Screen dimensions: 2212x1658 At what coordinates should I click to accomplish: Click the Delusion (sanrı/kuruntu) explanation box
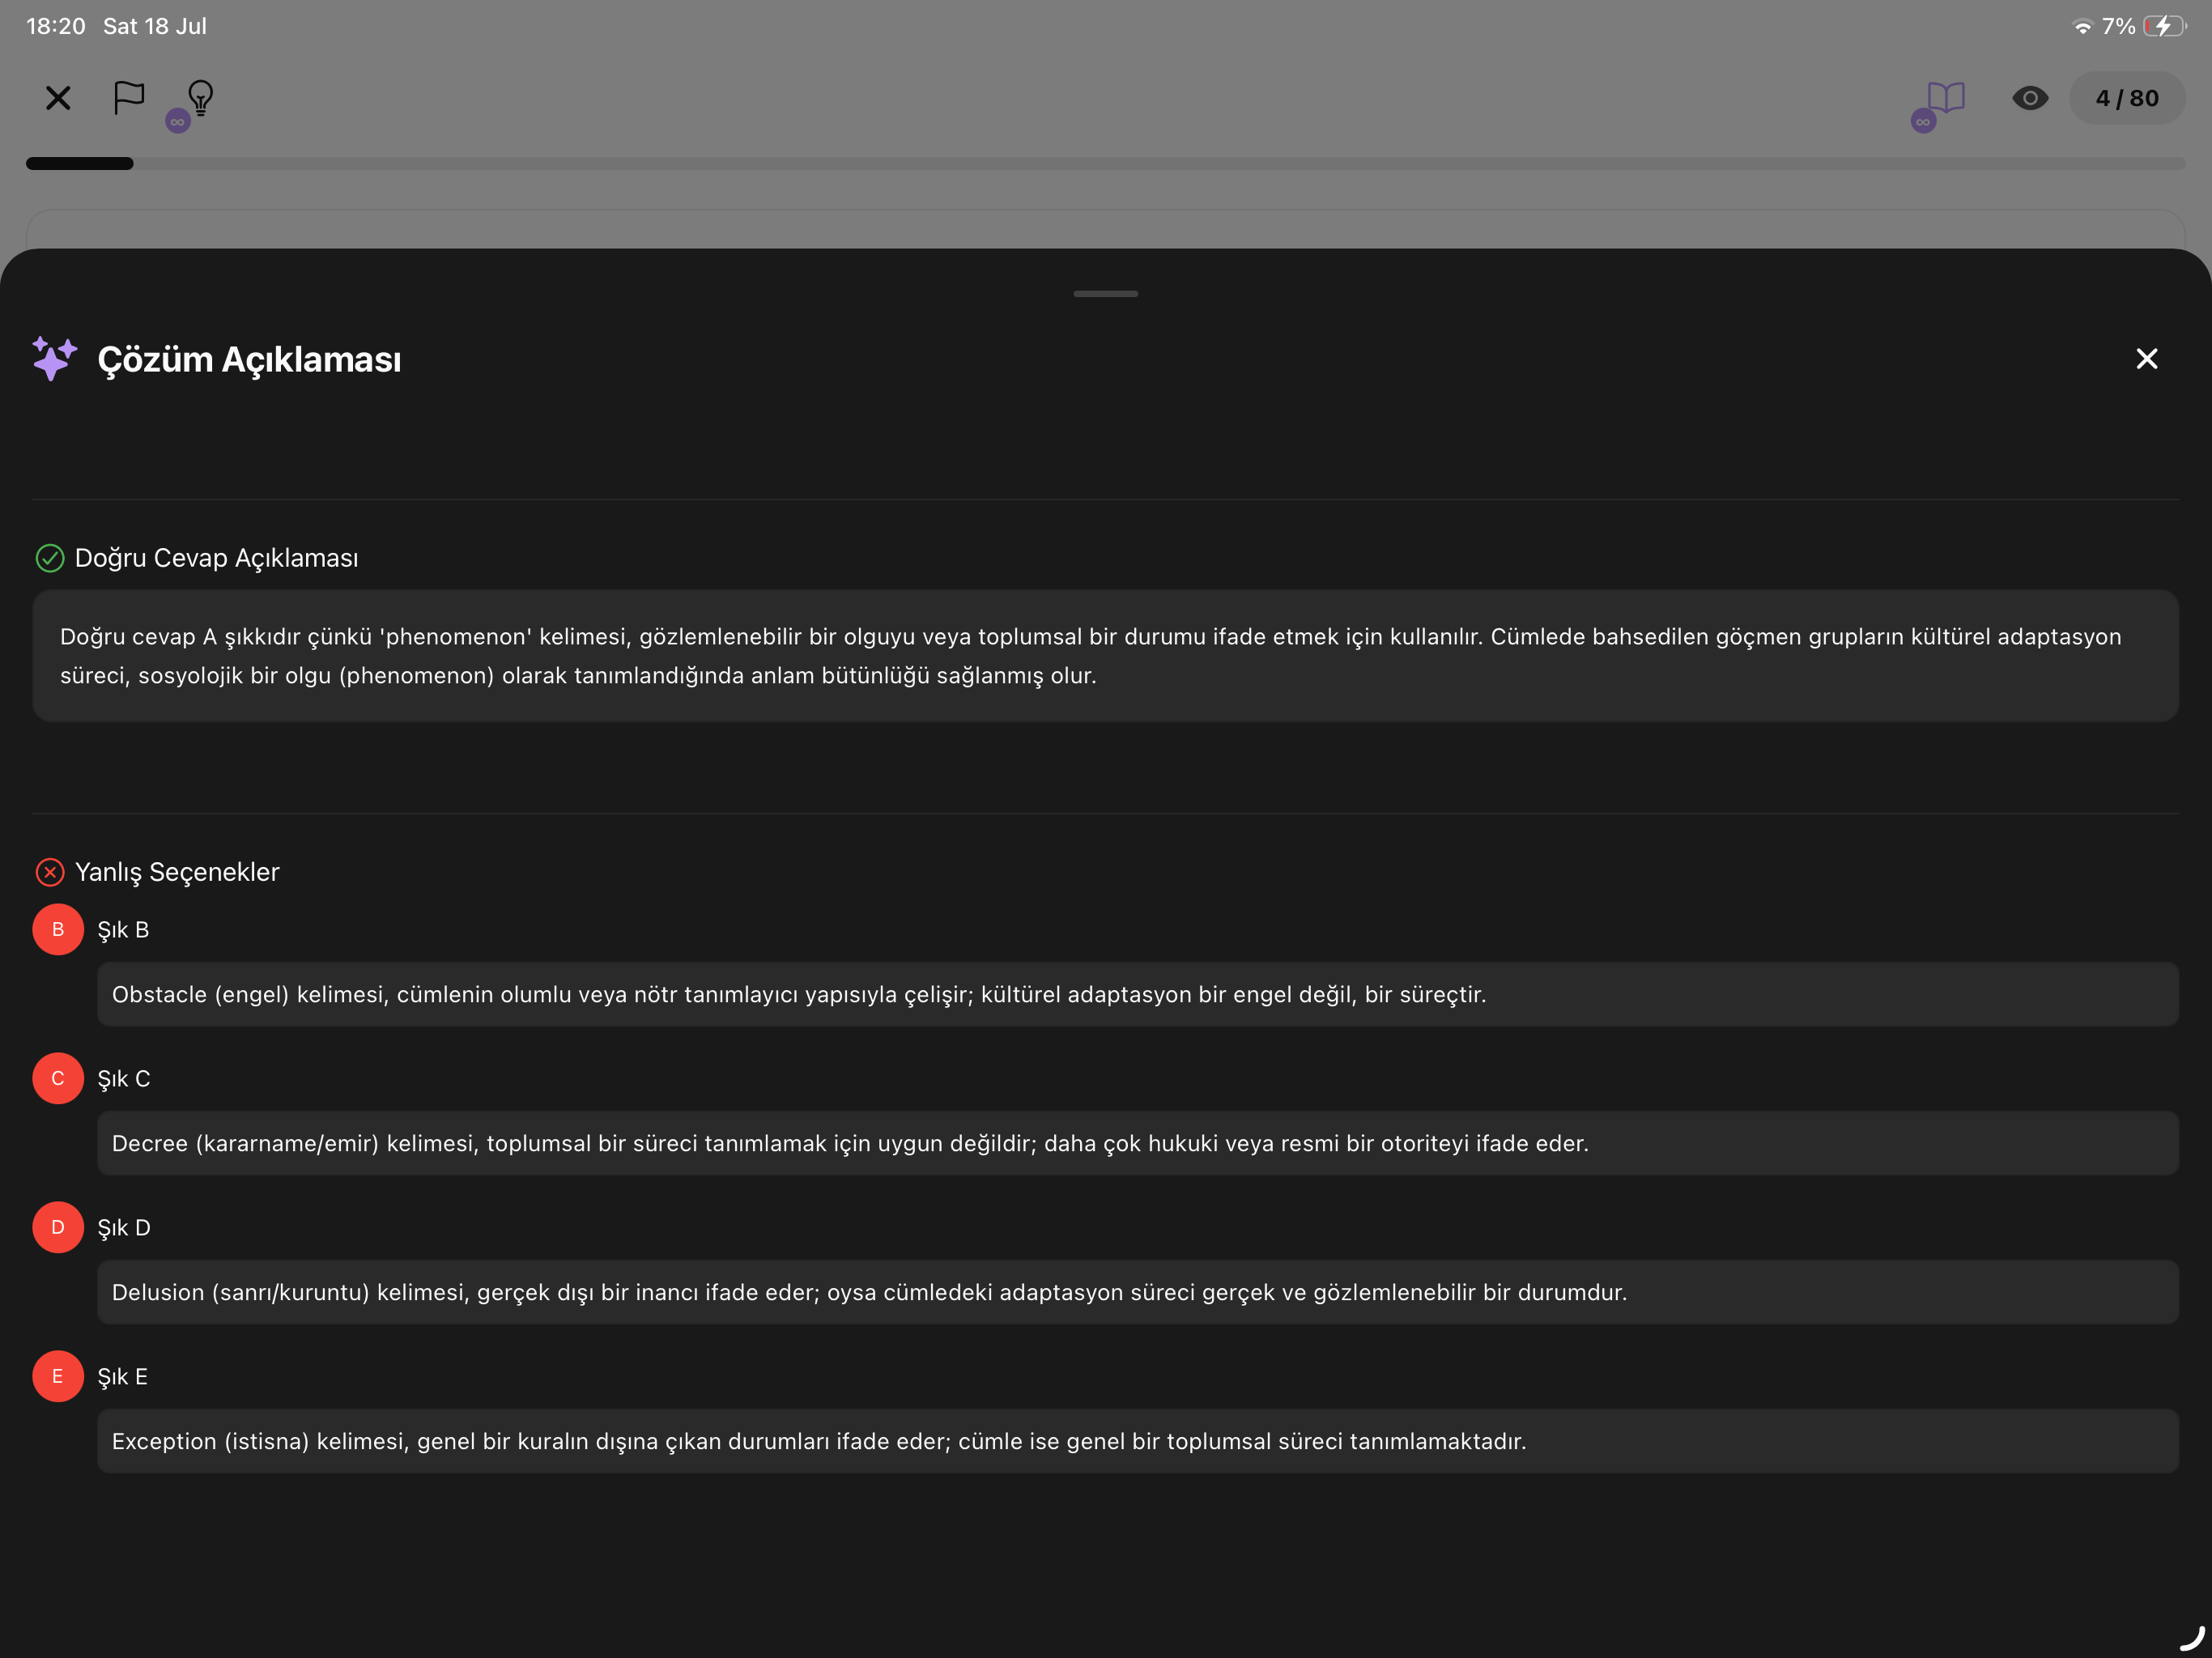(x=1138, y=1293)
